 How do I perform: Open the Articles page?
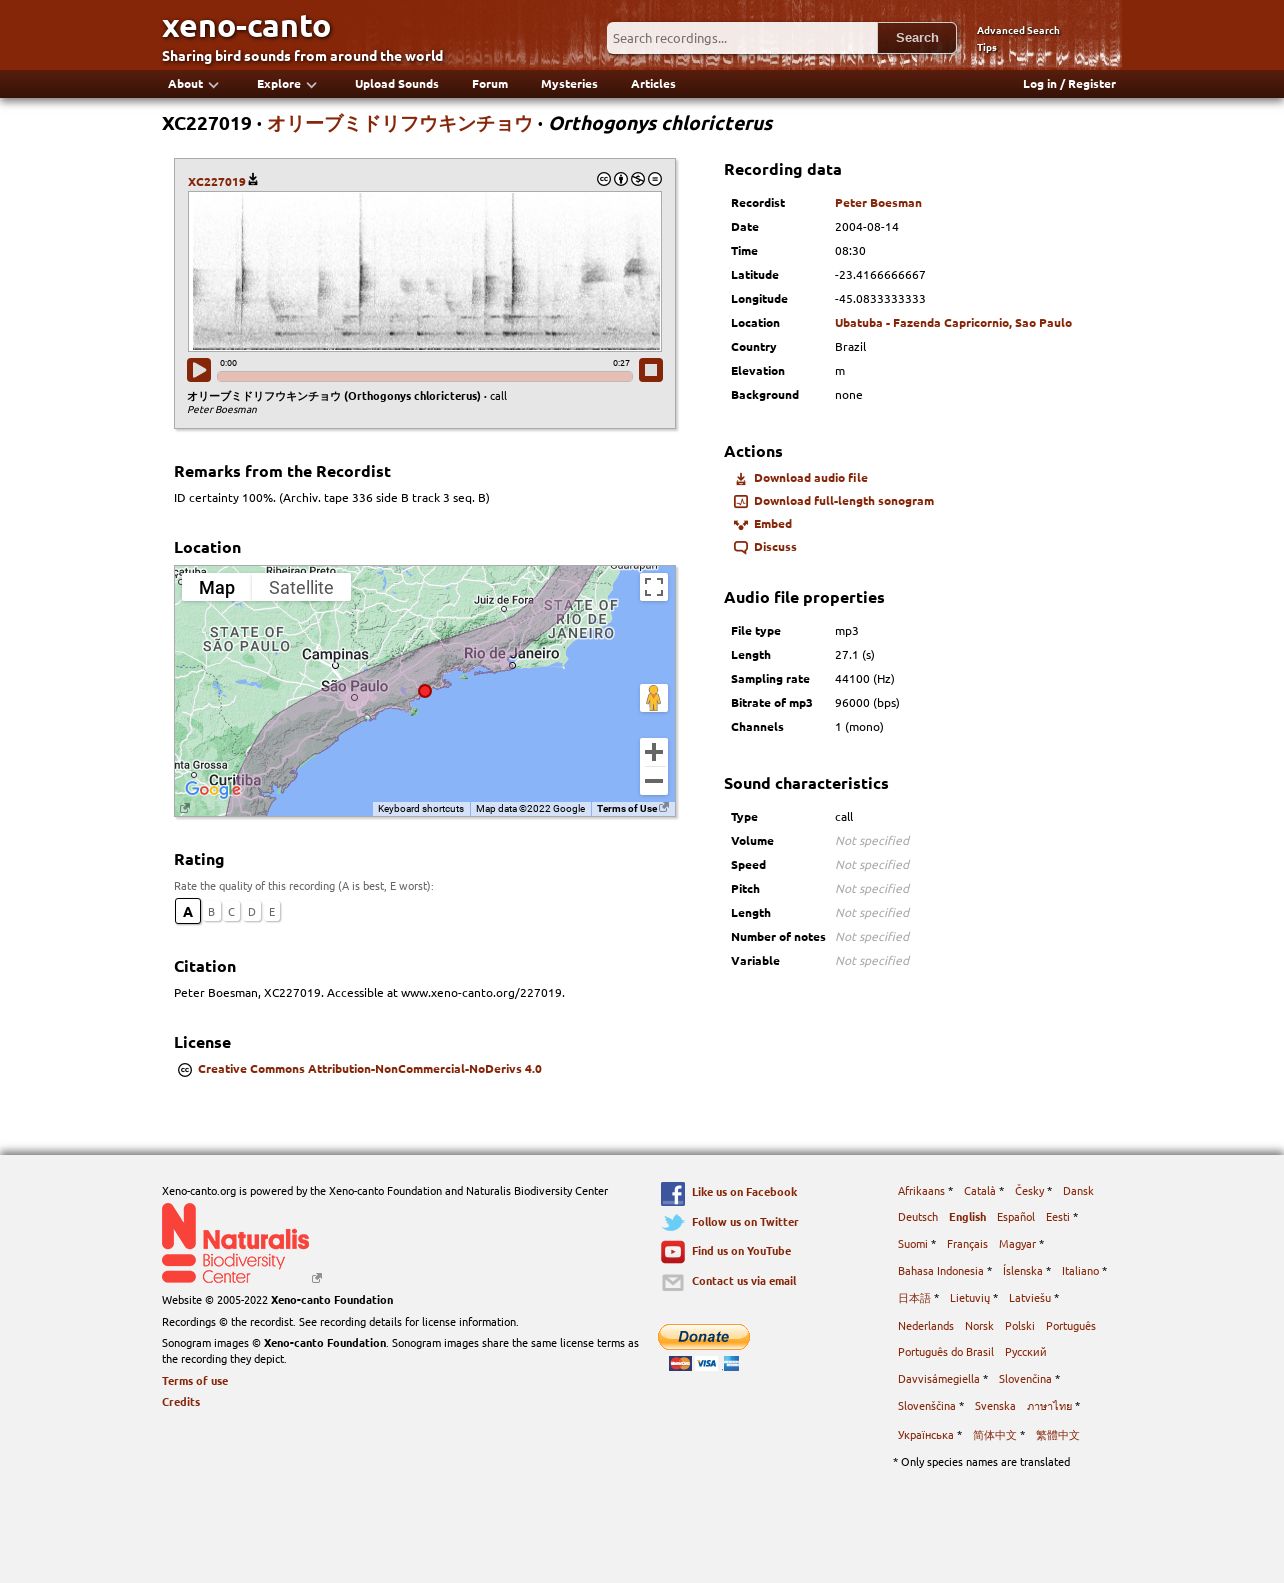pos(653,84)
